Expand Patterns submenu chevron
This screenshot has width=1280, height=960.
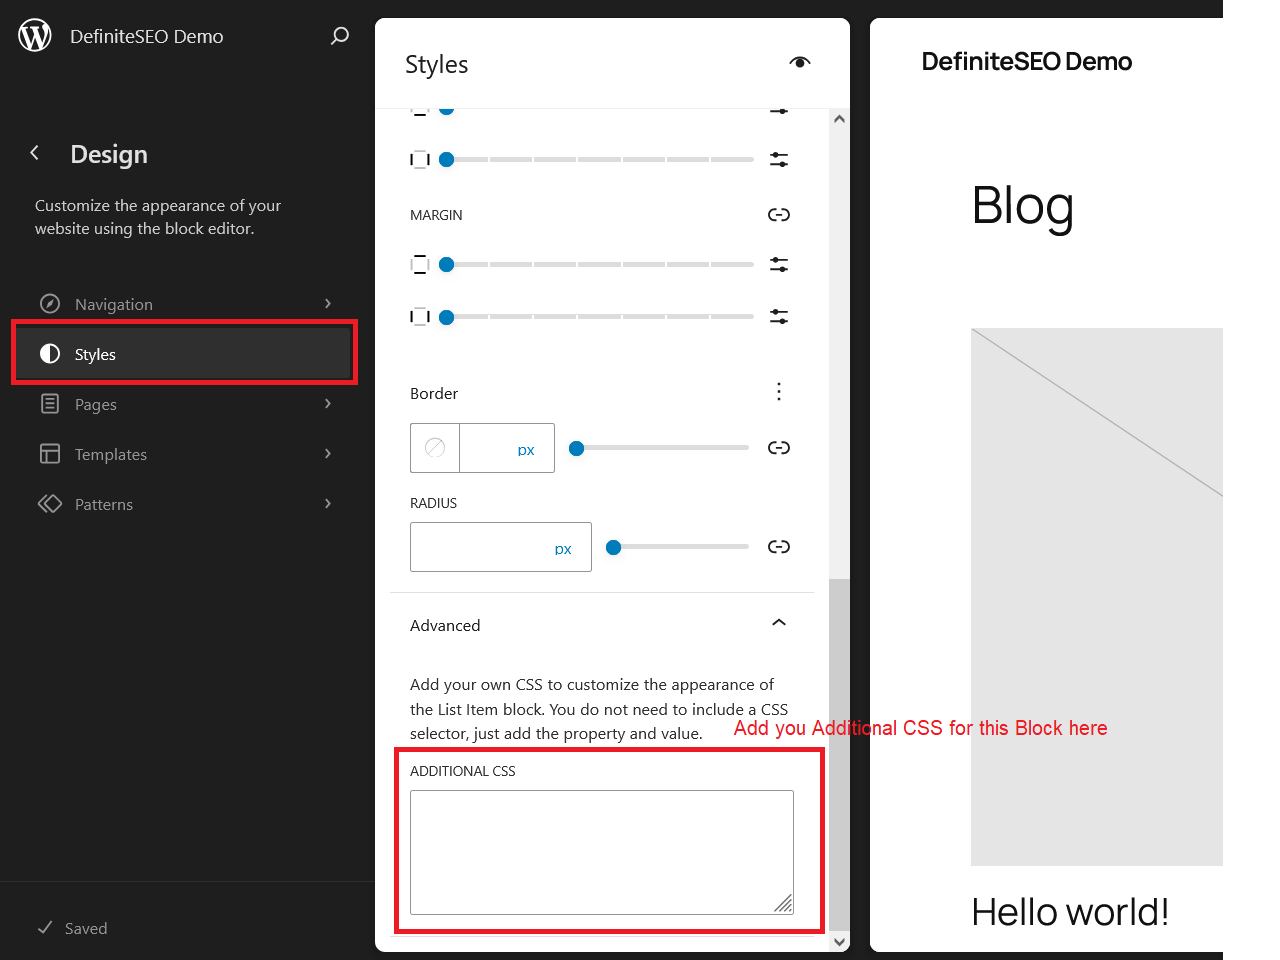point(328,504)
